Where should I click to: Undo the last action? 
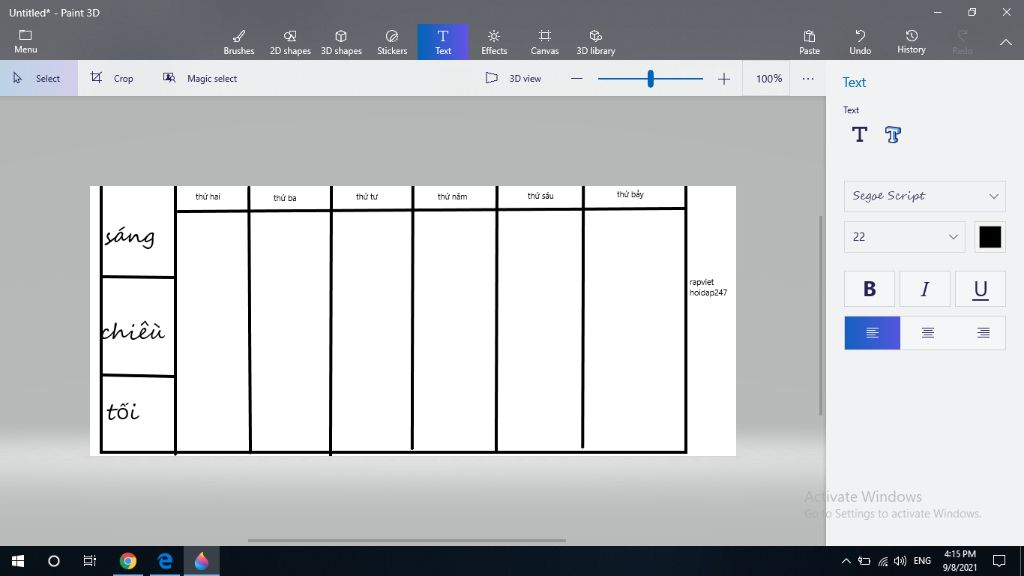pyautogui.click(x=860, y=42)
